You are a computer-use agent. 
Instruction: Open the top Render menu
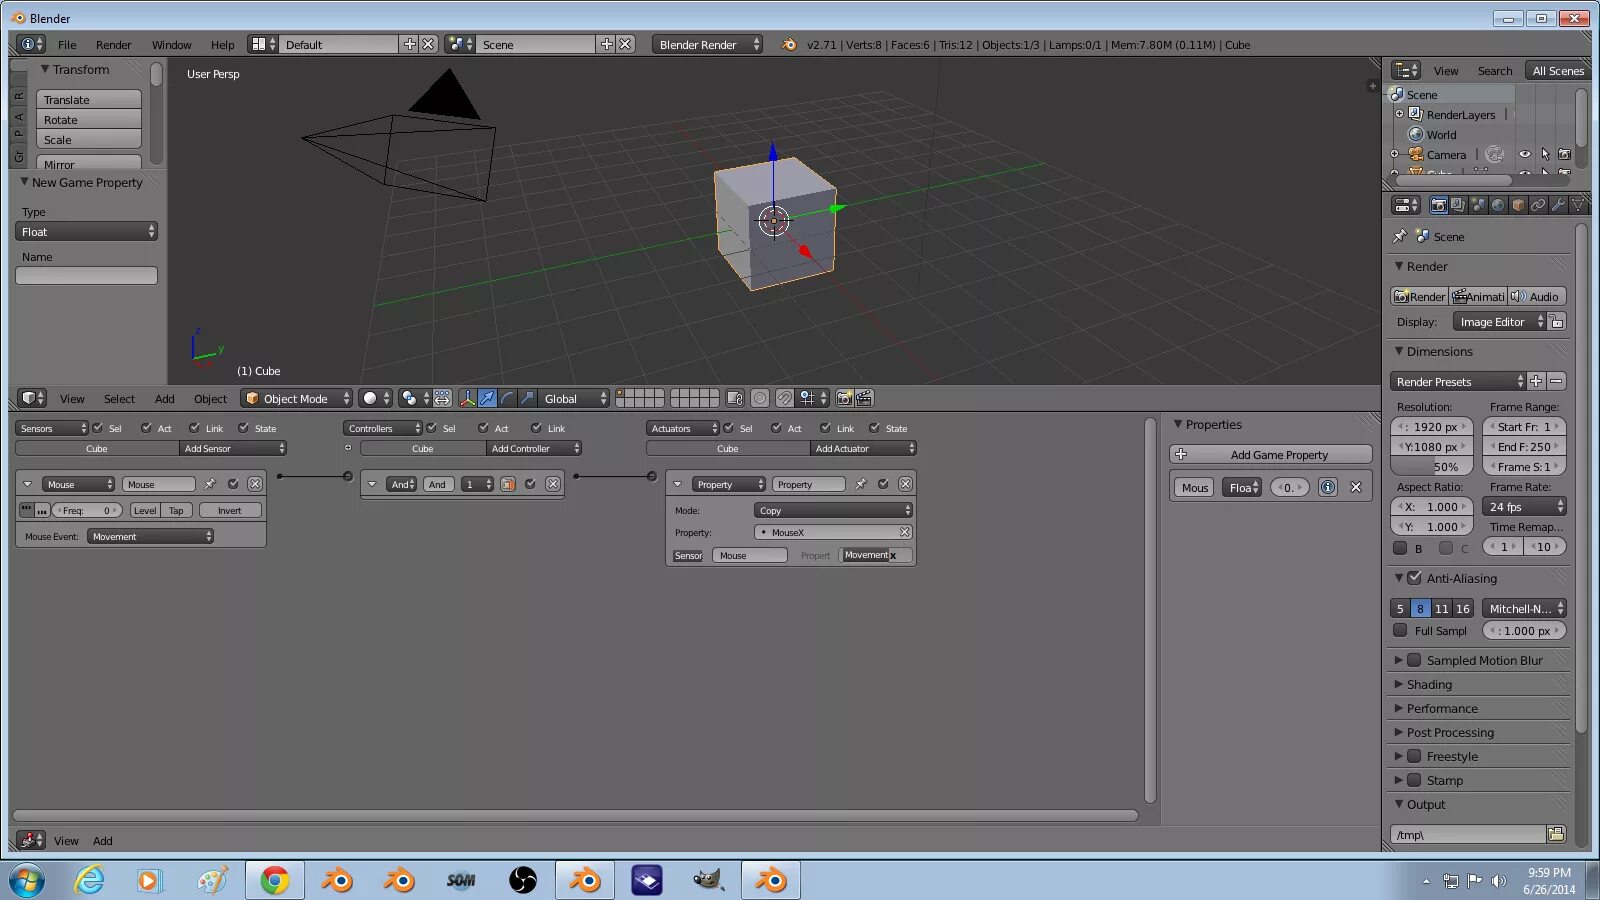(x=113, y=45)
